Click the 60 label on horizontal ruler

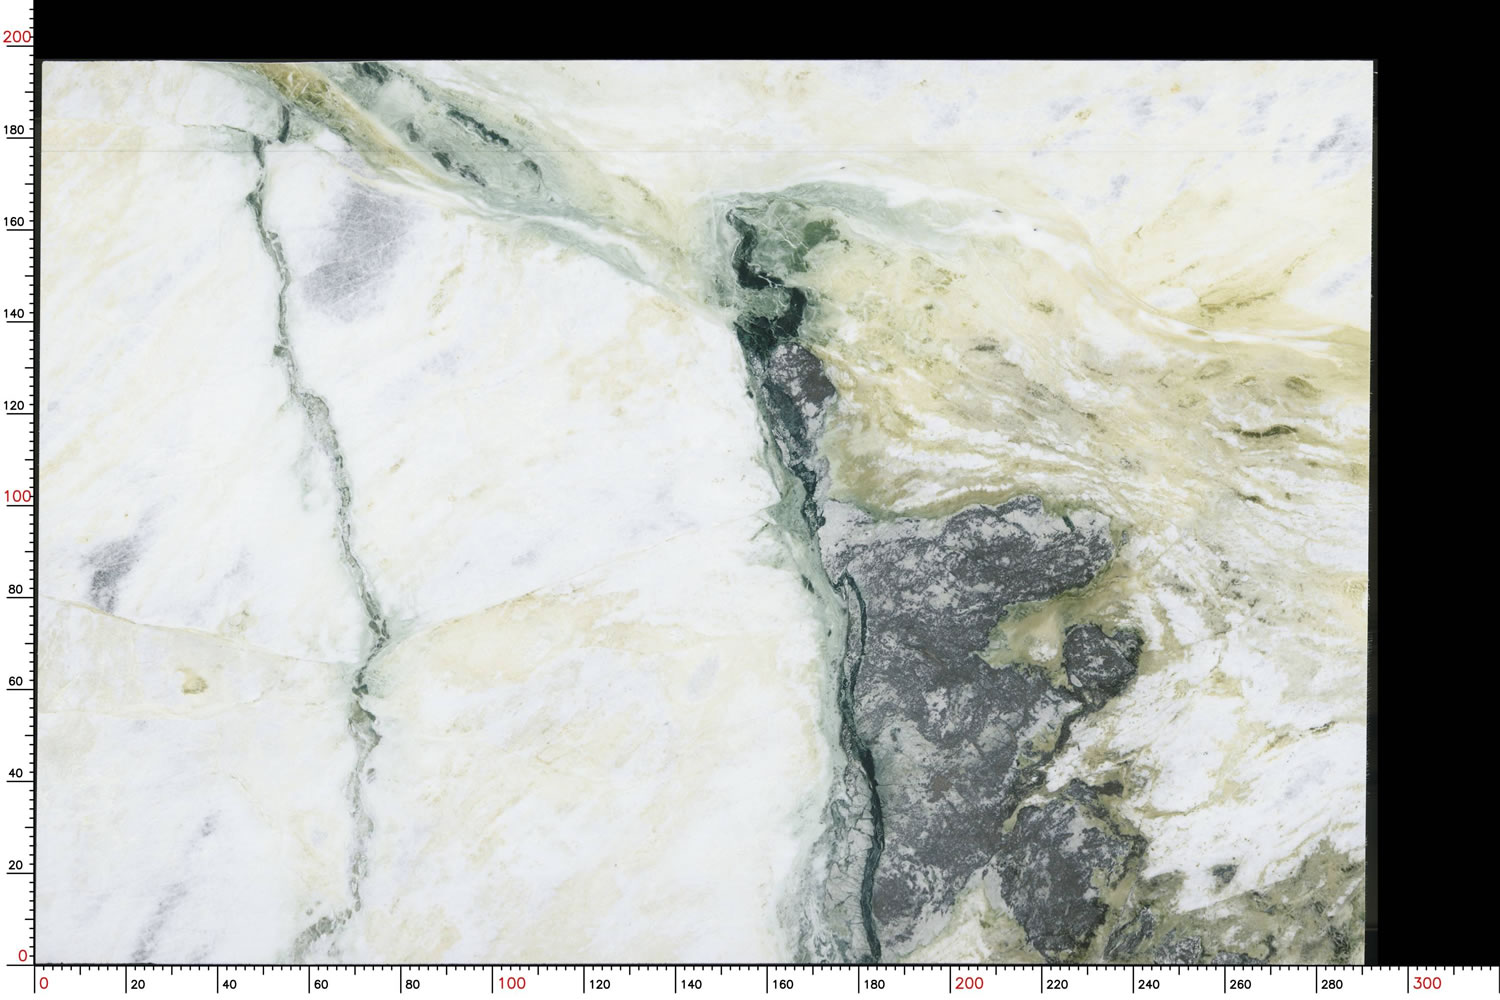[x=321, y=985]
